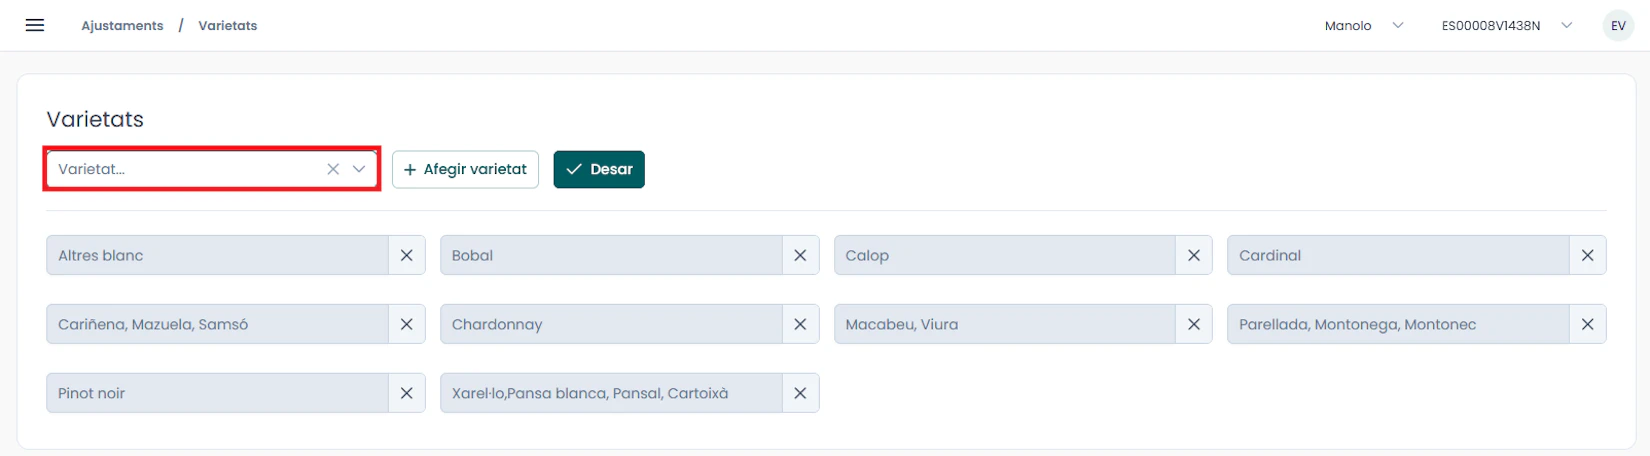Delete the Macabeu, Viura variety
Screen dimensions: 1650x456
click(1194, 324)
